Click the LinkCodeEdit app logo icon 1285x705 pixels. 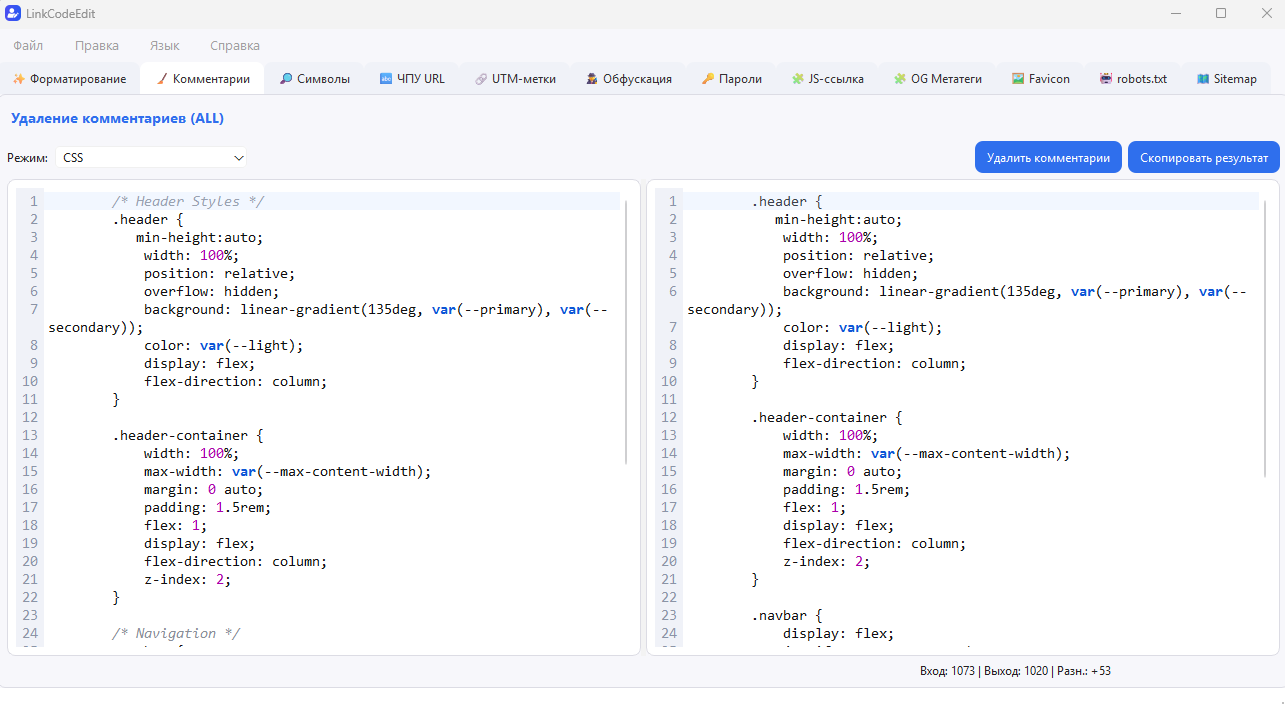click(x=13, y=13)
